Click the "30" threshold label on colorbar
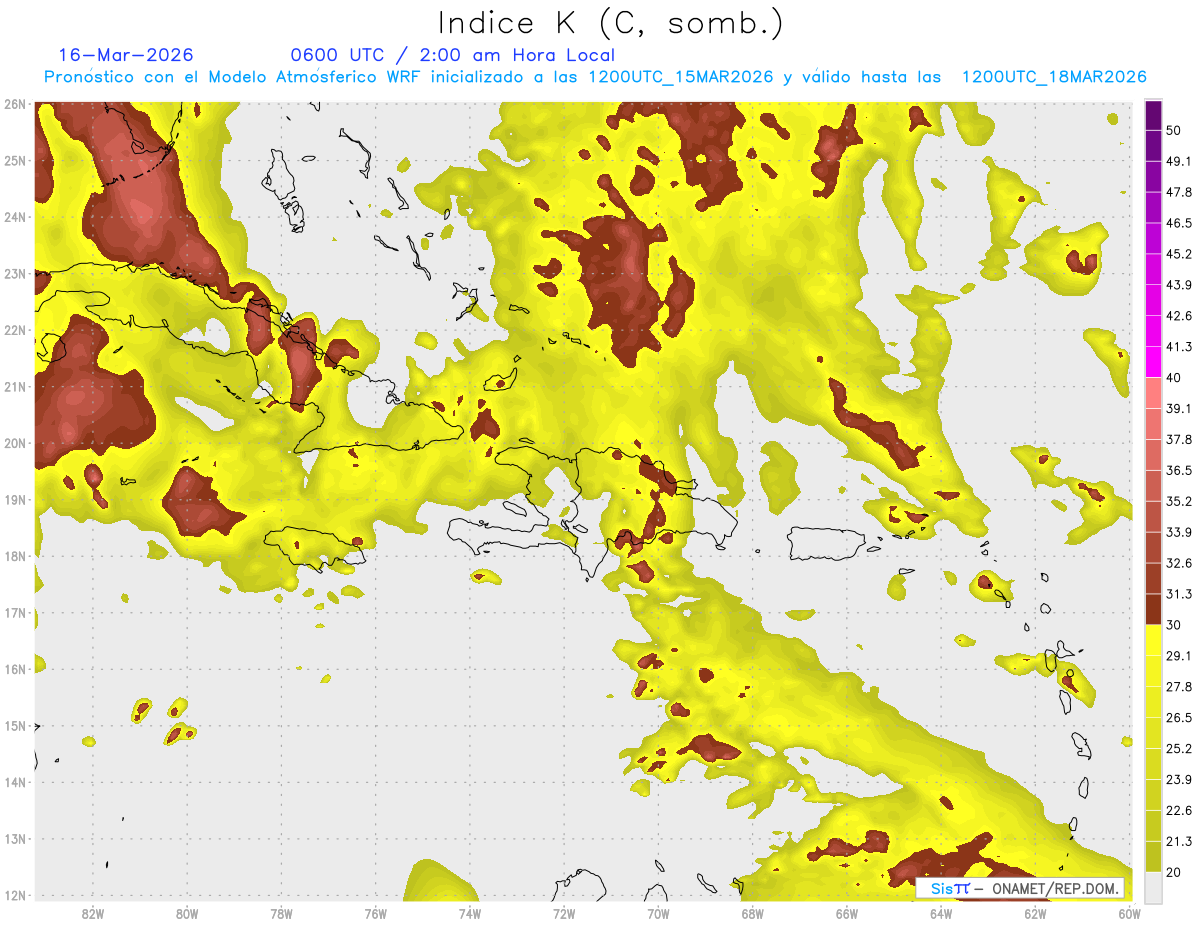The height and width of the screenshot is (927, 1200). click(x=1174, y=625)
